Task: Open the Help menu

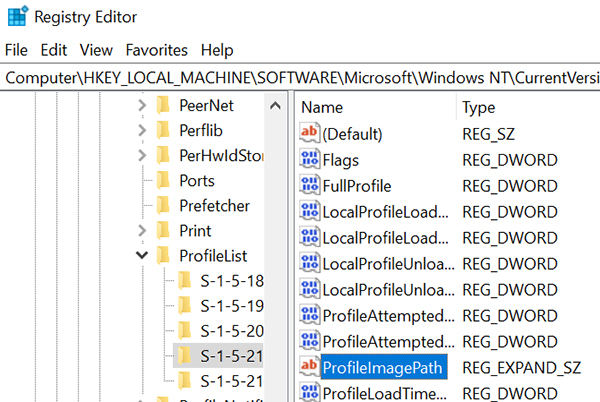Action: 217,50
